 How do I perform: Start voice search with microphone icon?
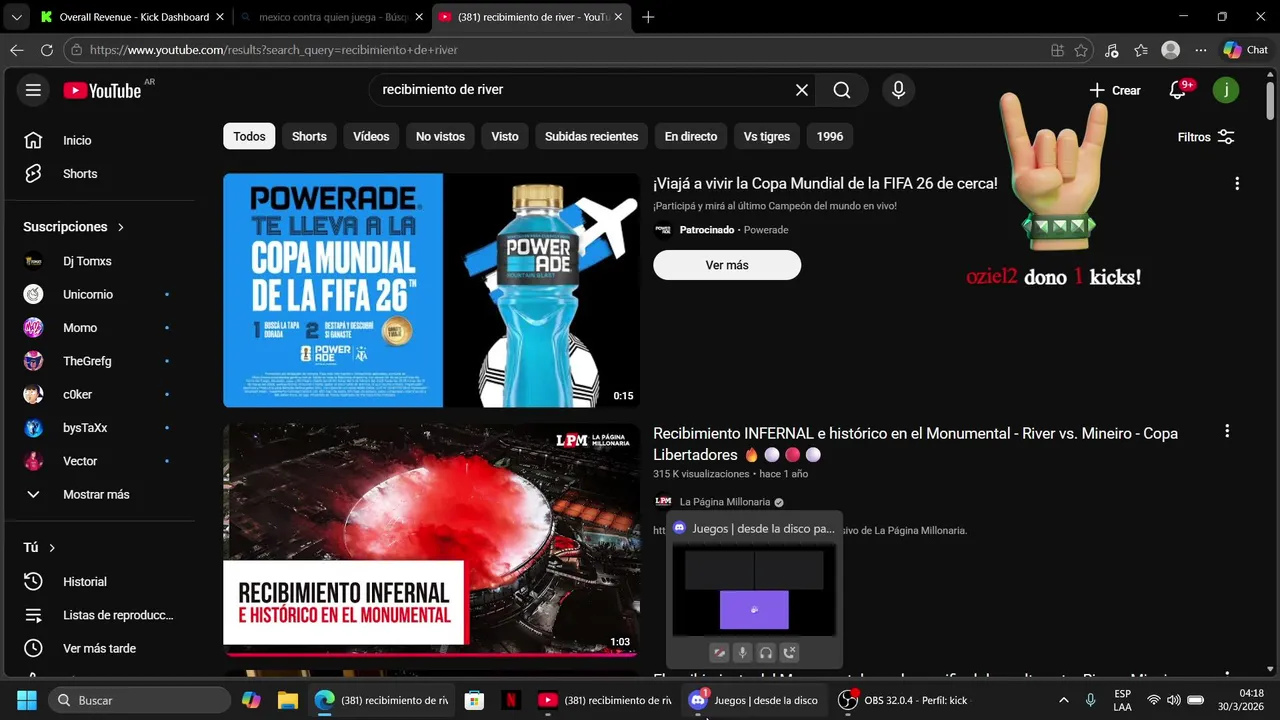[x=898, y=90]
